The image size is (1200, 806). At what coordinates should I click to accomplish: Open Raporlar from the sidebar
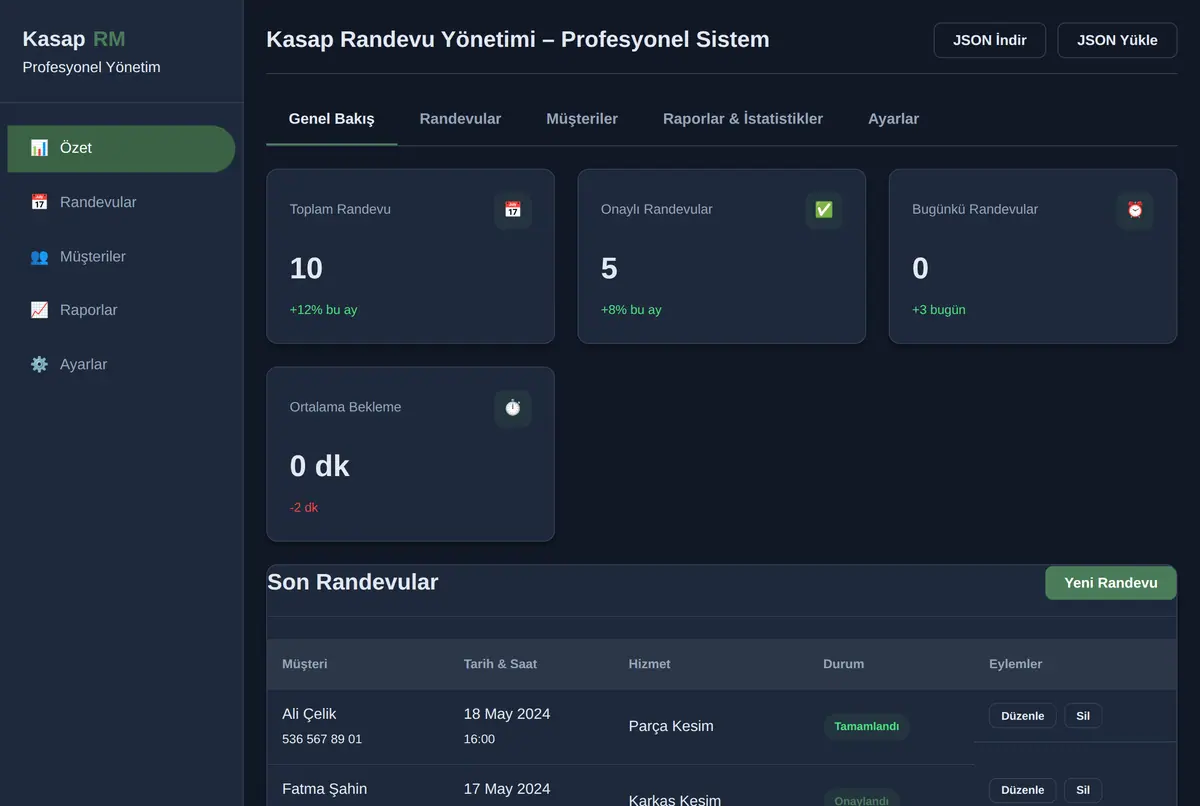[x=121, y=310]
